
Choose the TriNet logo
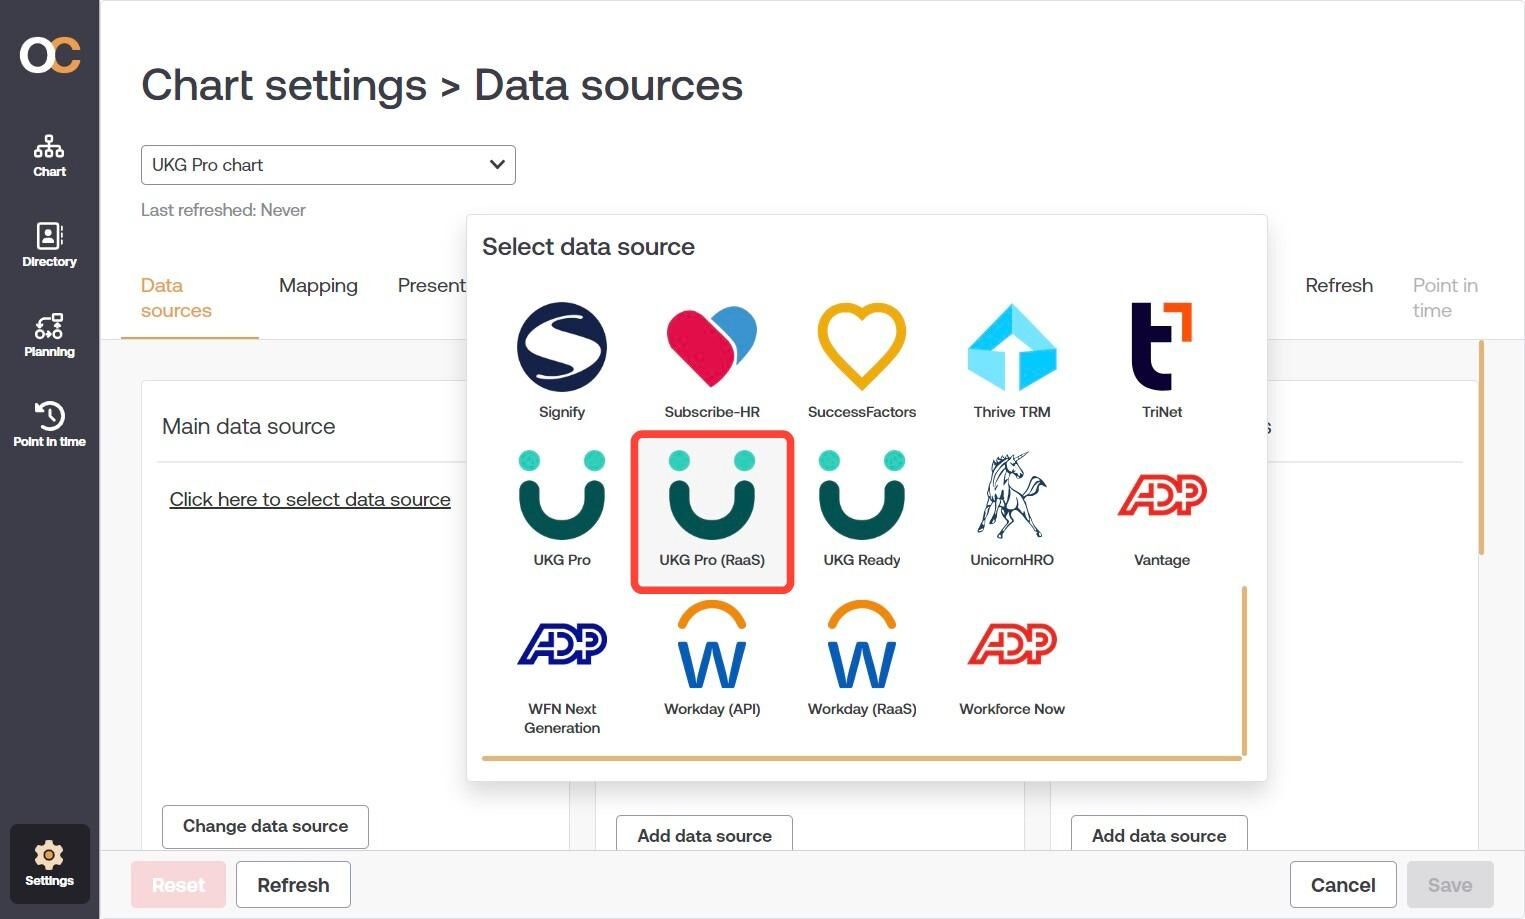[1162, 346]
